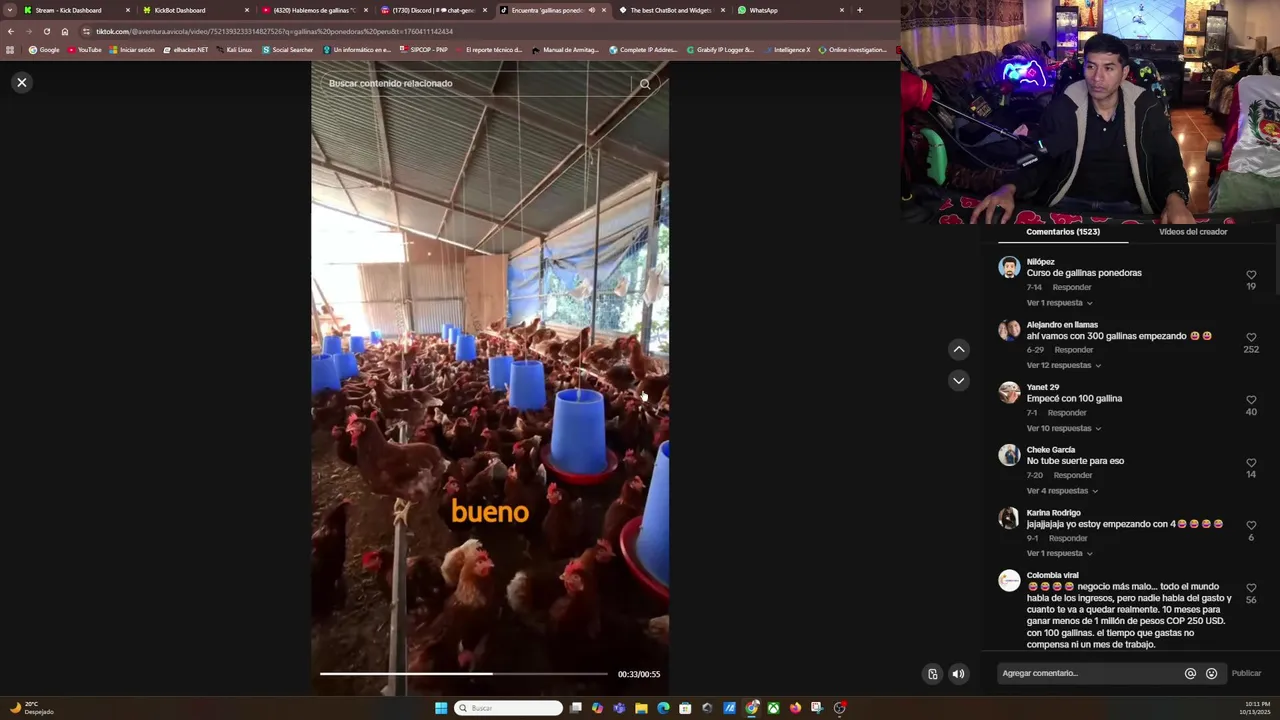This screenshot has width=1280, height=720.
Task: Open Nilópez's profile avatar
Action: click(x=1009, y=267)
